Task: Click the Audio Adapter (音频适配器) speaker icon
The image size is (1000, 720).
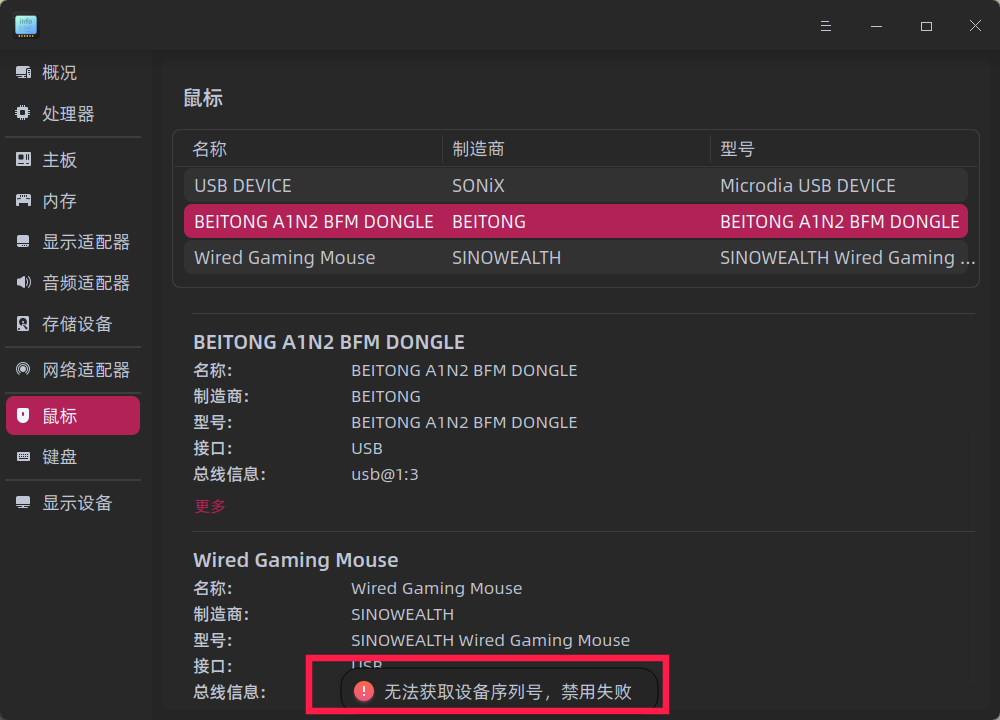Action: pyautogui.click(x=23, y=283)
